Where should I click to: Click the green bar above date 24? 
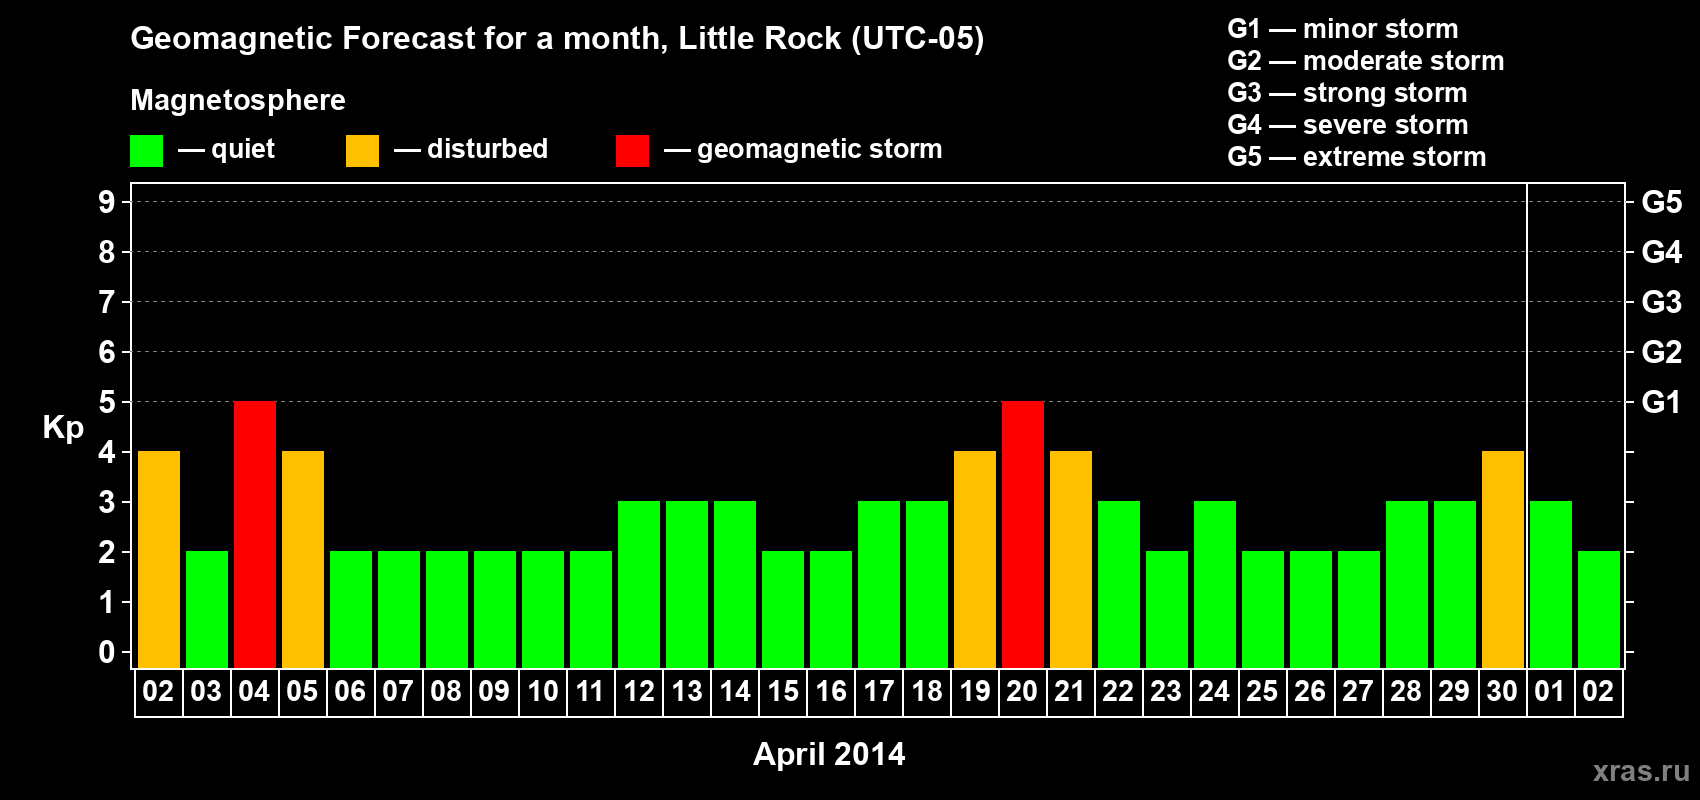1215,585
